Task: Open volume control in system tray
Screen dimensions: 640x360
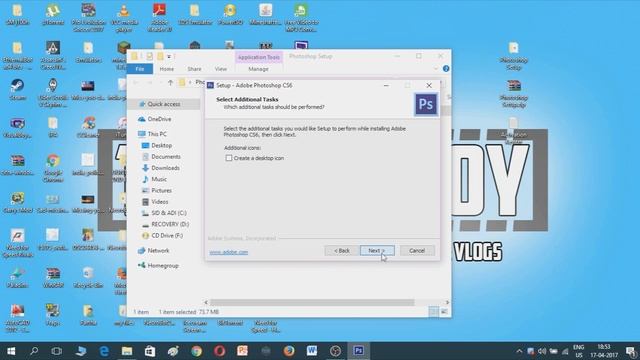Action: pyautogui.click(x=542, y=351)
